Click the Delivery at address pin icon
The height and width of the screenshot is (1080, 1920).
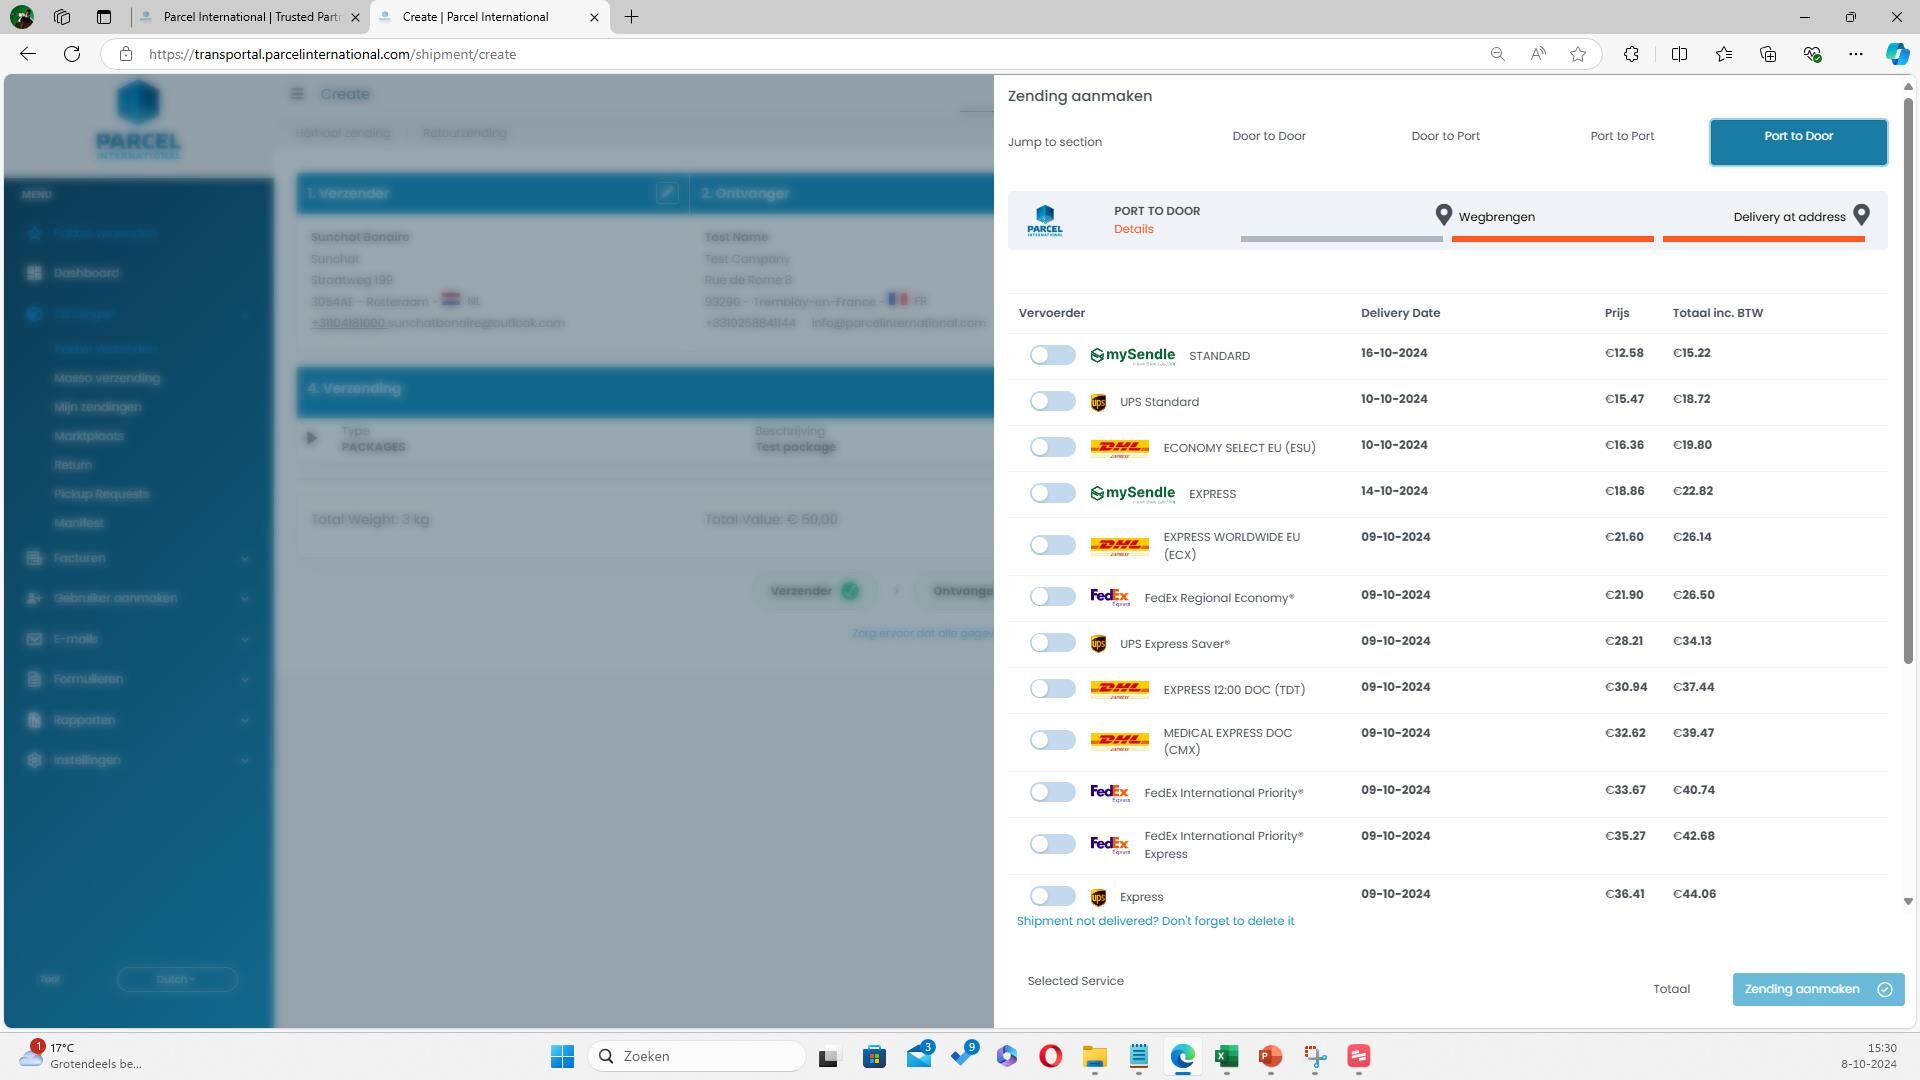1861,215
